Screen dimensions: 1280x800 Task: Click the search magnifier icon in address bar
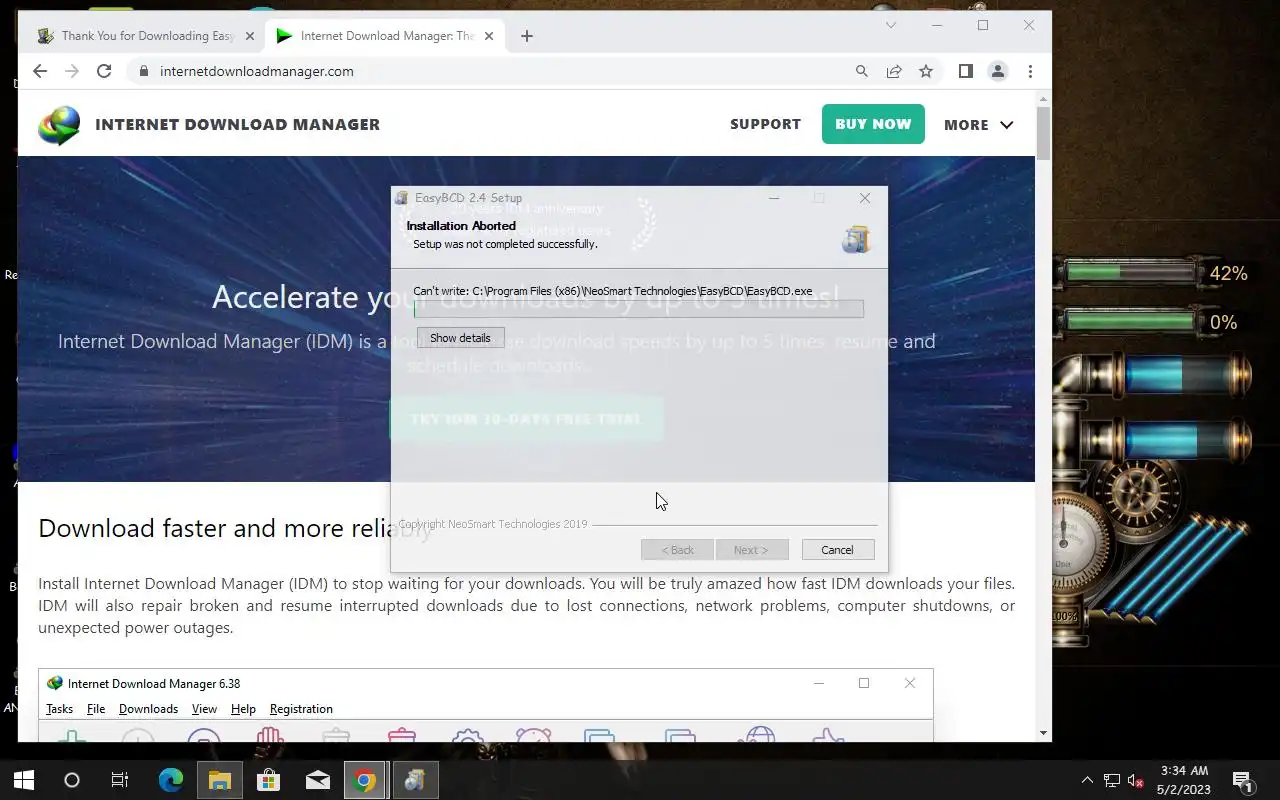click(x=862, y=71)
